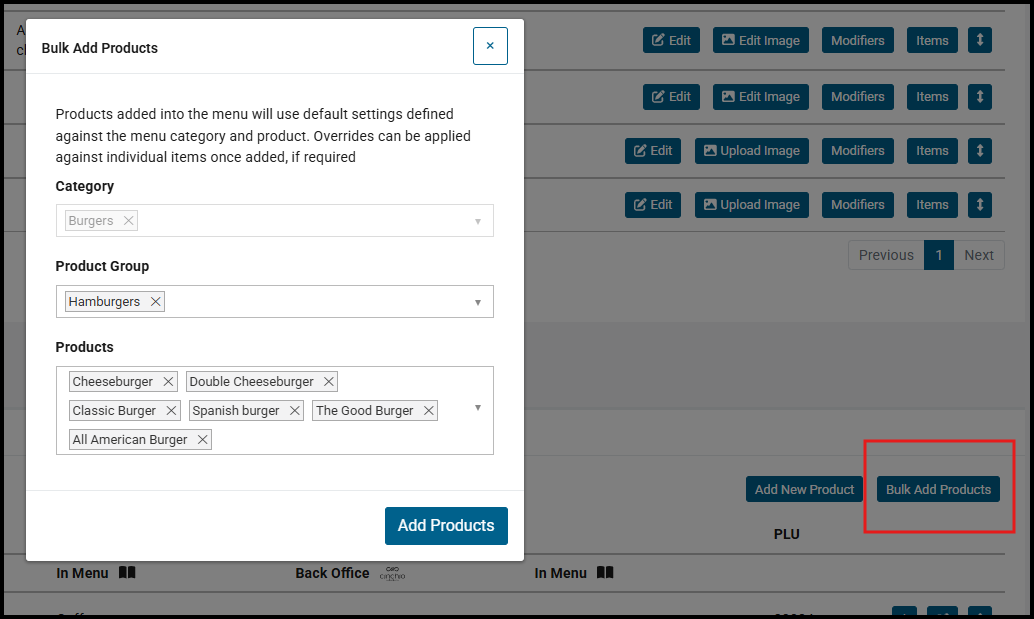Remove Hamburgers from the Product Group field

coord(155,302)
